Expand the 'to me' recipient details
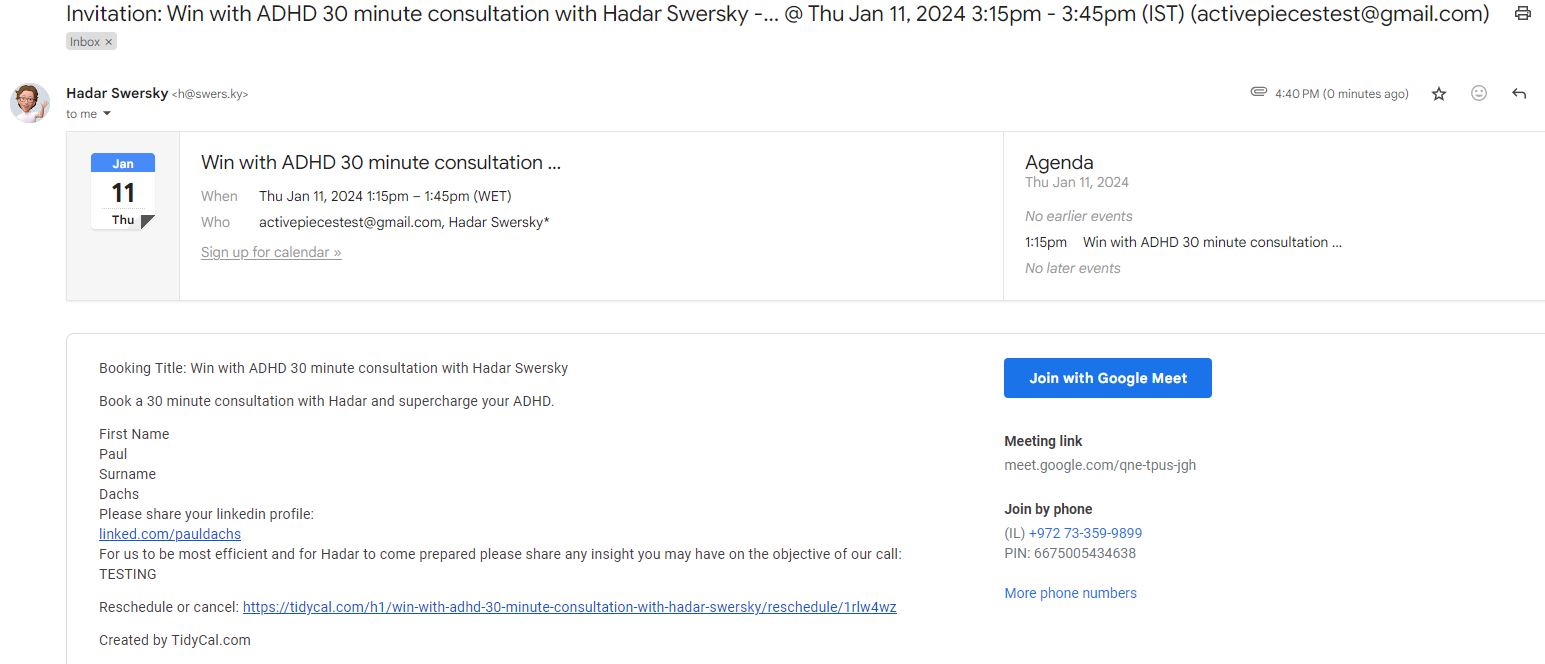Screen dimensions: 1545x664 (x=88, y=114)
